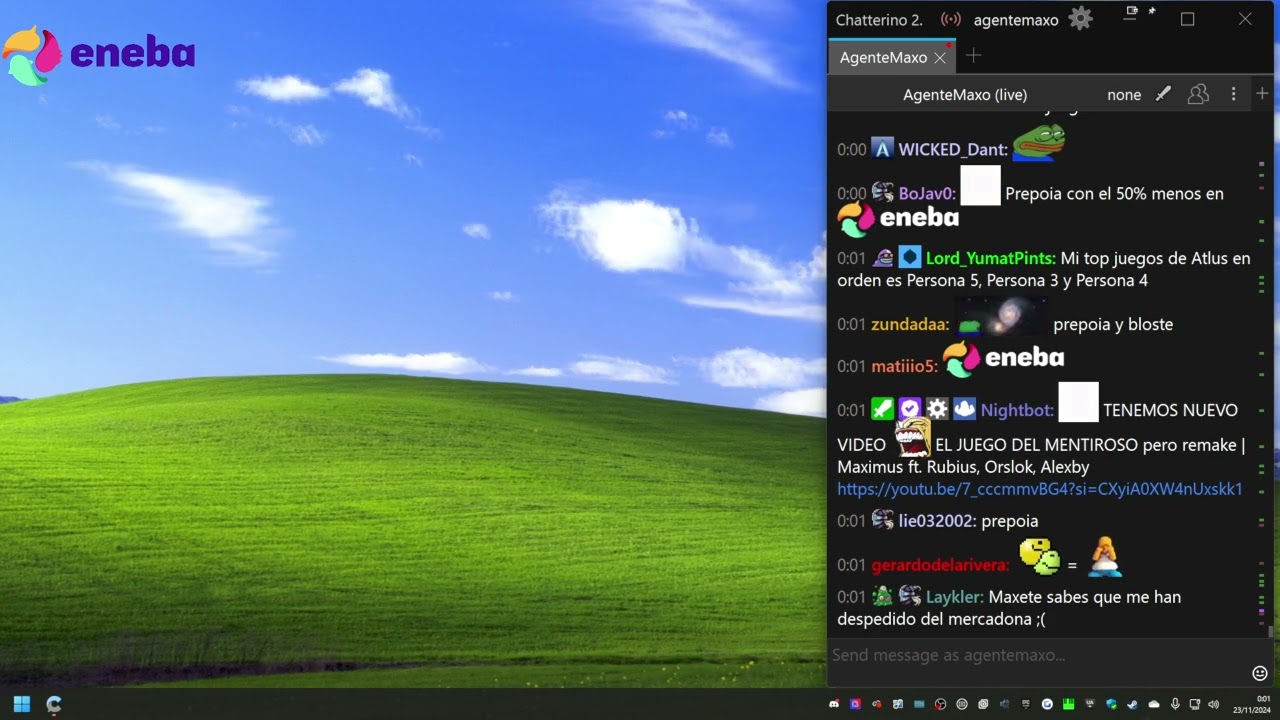Click Nightbot username
Screen dimensions: 1280x720
[x=1017, y=410]
